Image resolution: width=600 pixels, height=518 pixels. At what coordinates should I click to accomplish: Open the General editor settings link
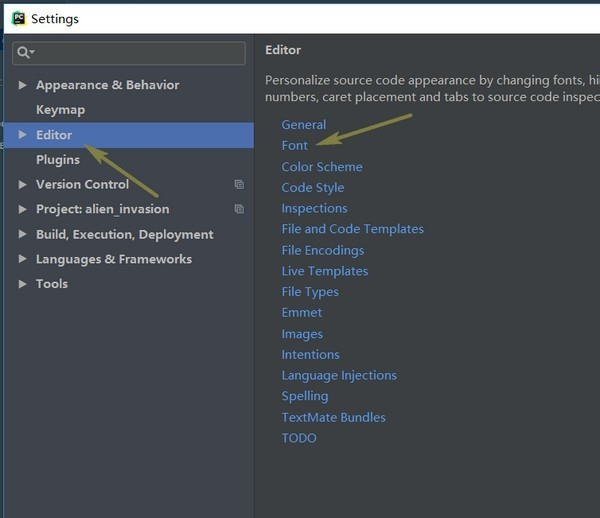304,125
